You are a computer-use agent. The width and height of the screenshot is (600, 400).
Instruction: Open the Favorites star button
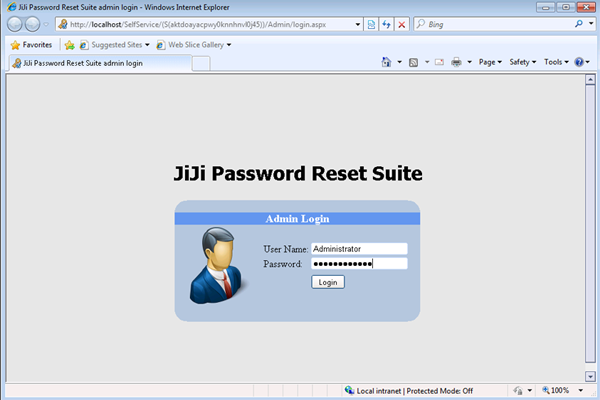point(31,45)
